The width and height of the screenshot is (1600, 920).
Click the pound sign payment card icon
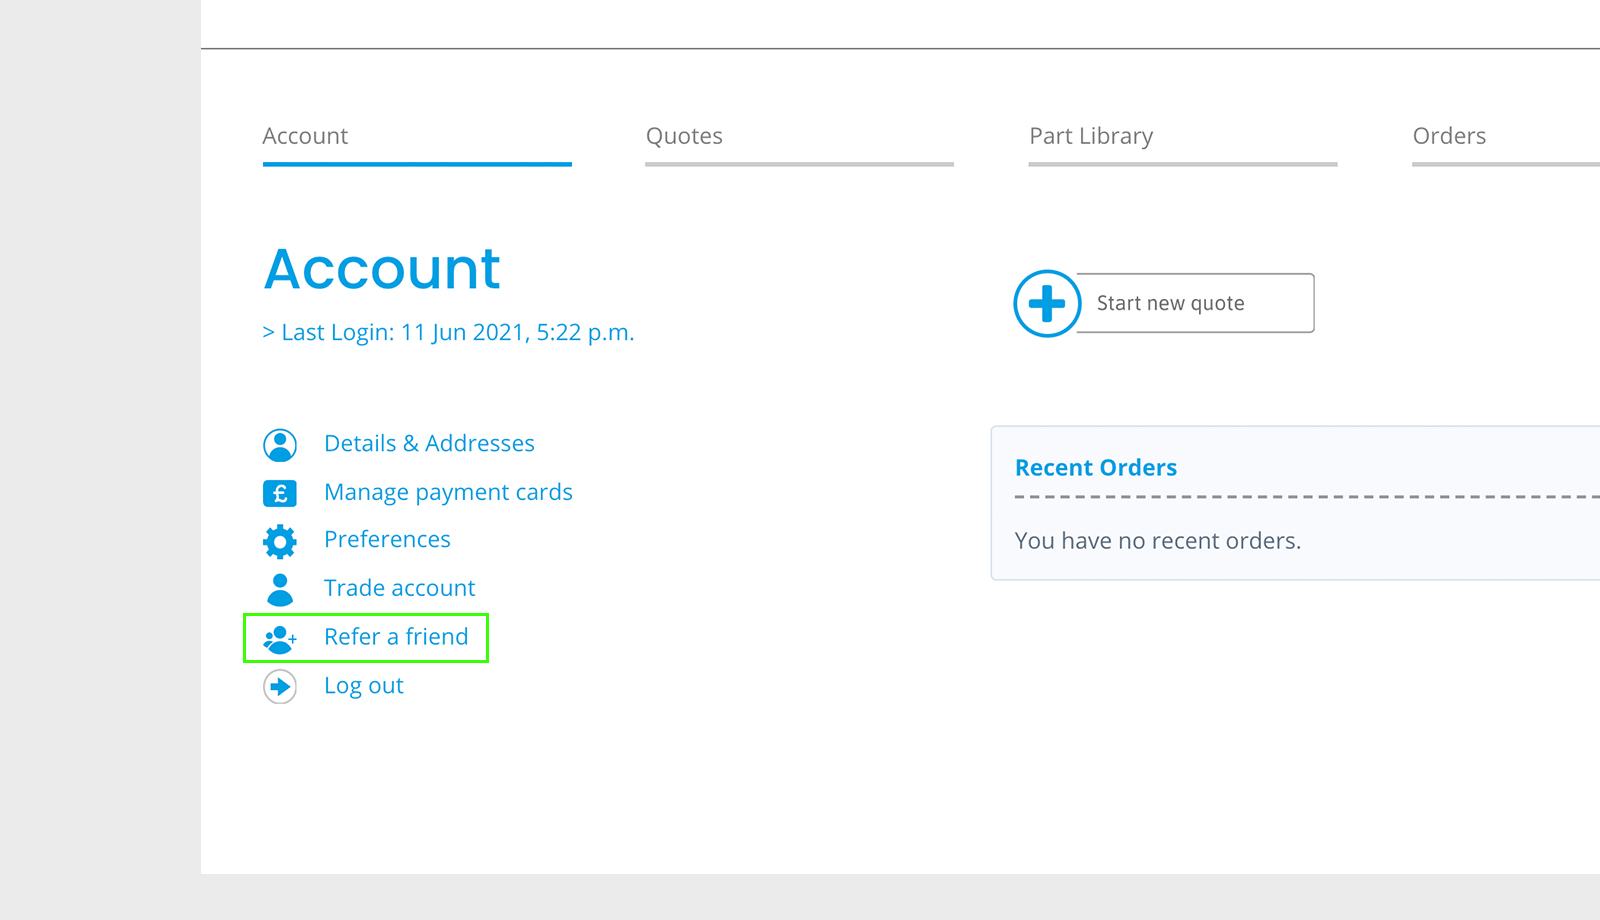[280, 493]
